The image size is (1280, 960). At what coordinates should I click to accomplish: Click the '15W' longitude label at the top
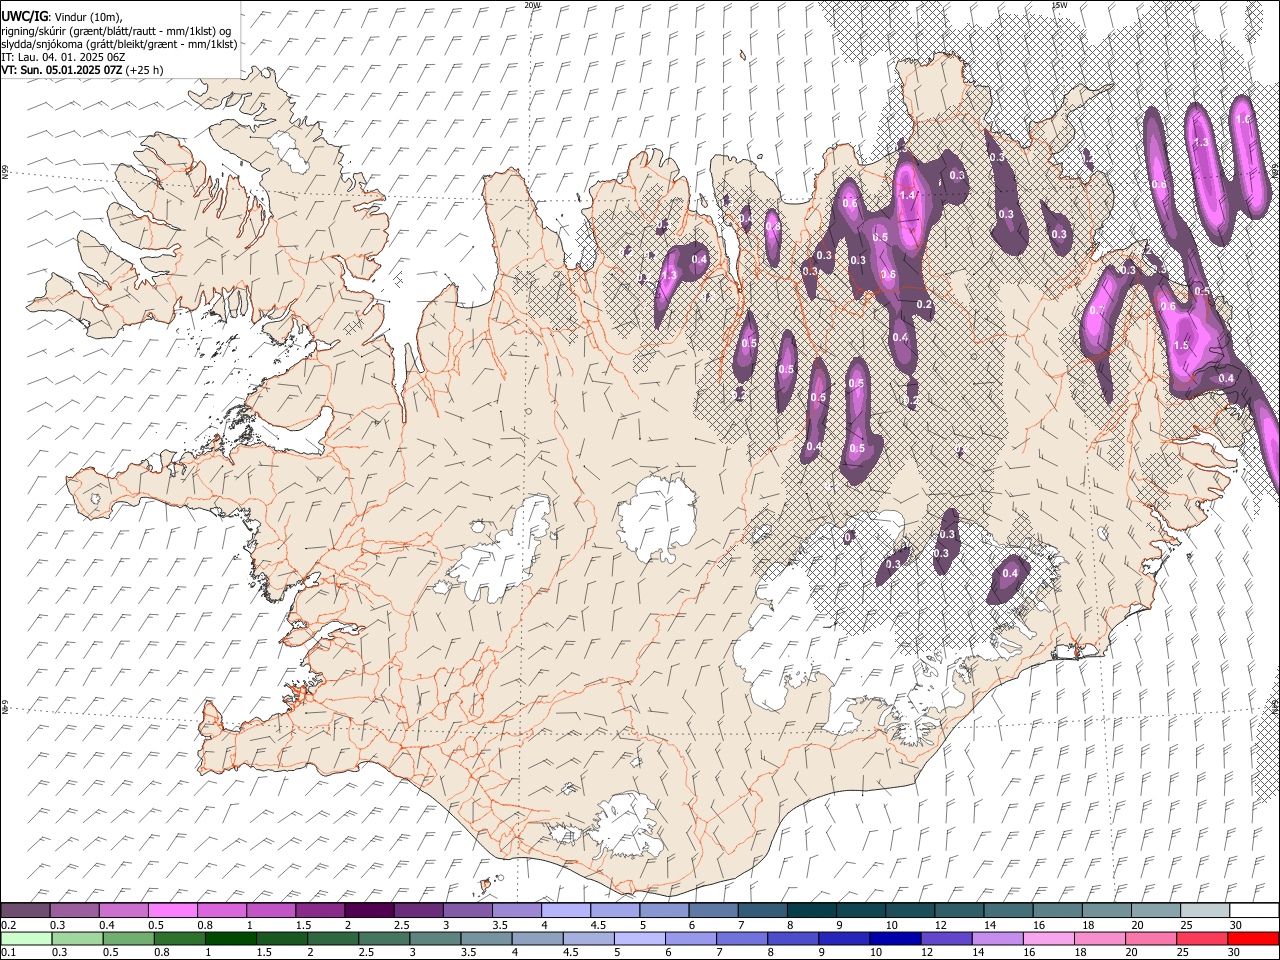click(1059, 5)
